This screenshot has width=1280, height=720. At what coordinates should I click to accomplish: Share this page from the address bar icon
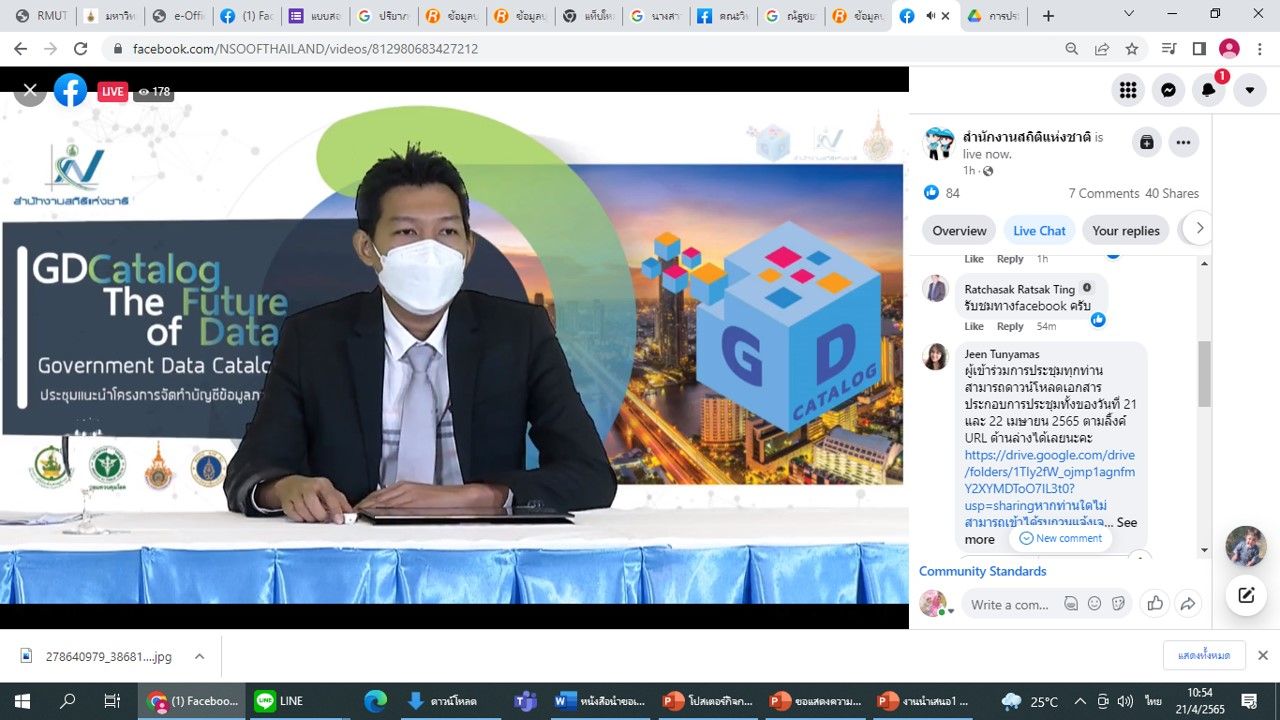pyautogui.click(x=1101, y=48)
